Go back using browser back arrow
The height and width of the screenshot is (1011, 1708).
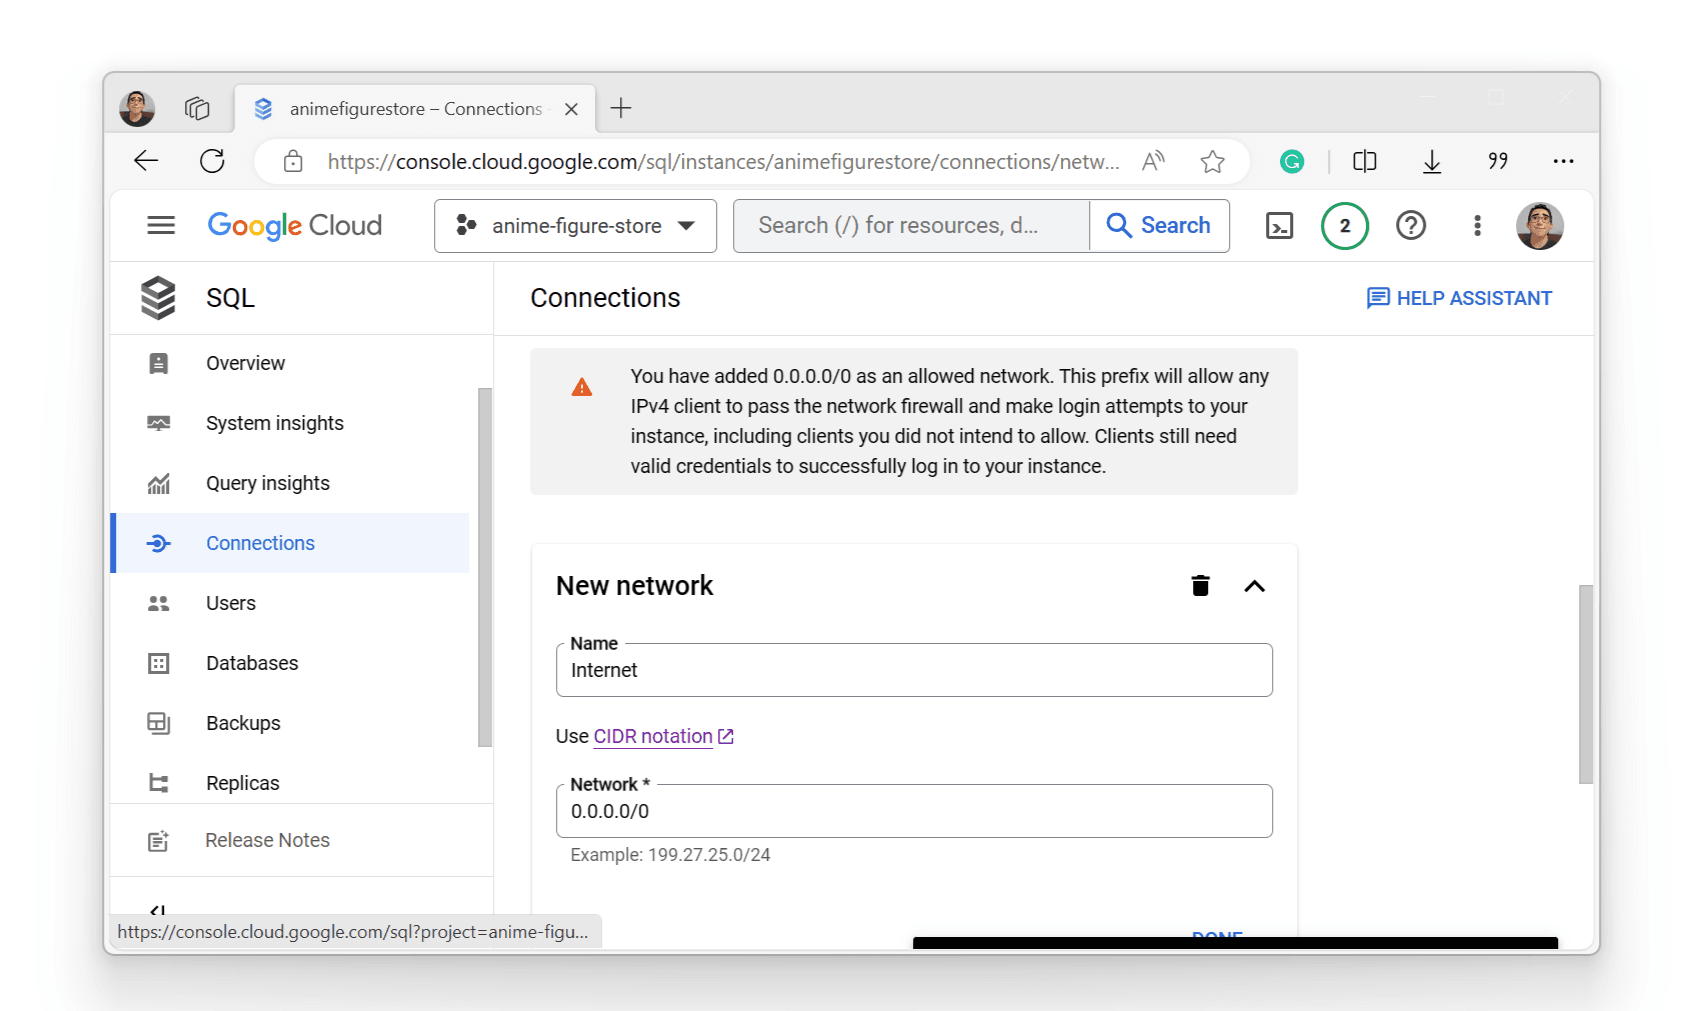[x=146, y=161]
